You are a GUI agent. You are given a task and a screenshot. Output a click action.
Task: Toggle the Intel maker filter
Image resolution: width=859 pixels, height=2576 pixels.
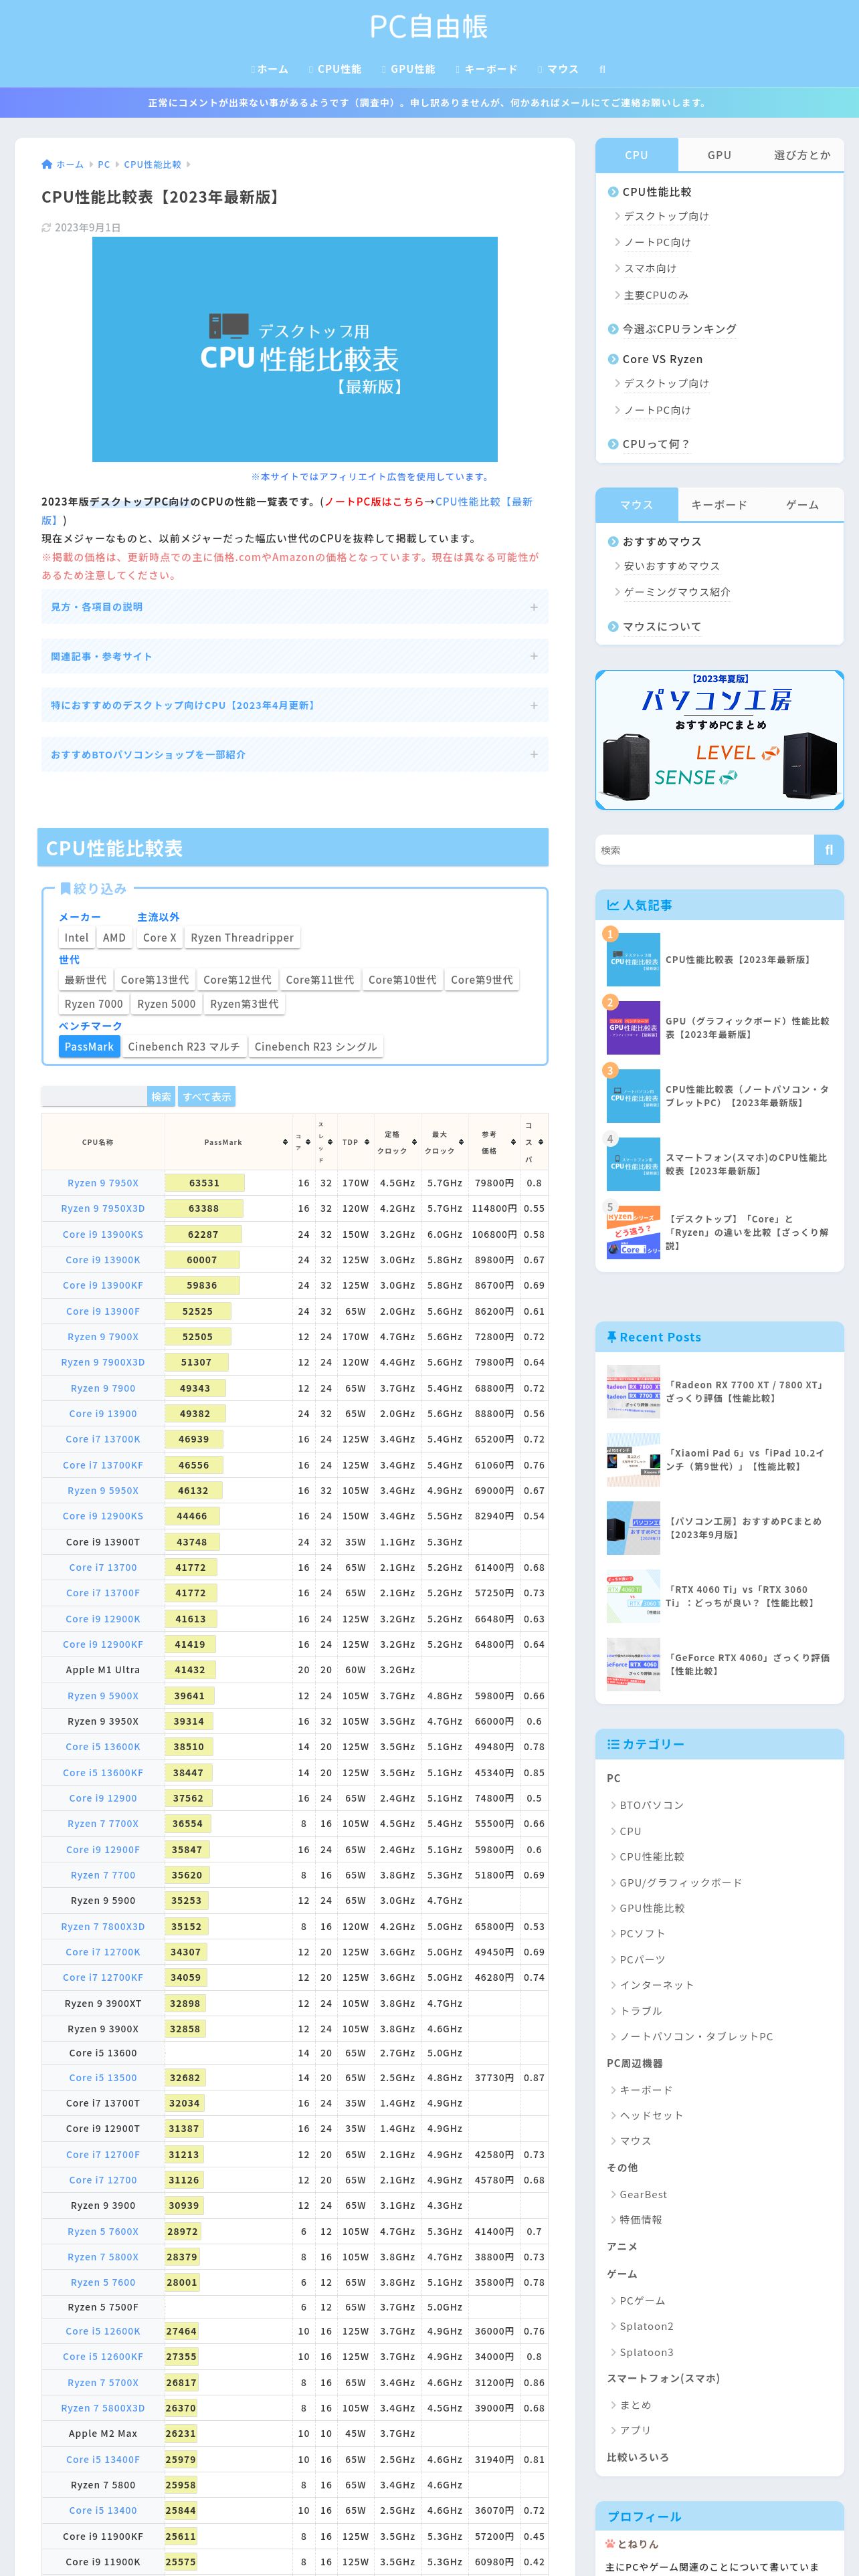click(76, 938)
